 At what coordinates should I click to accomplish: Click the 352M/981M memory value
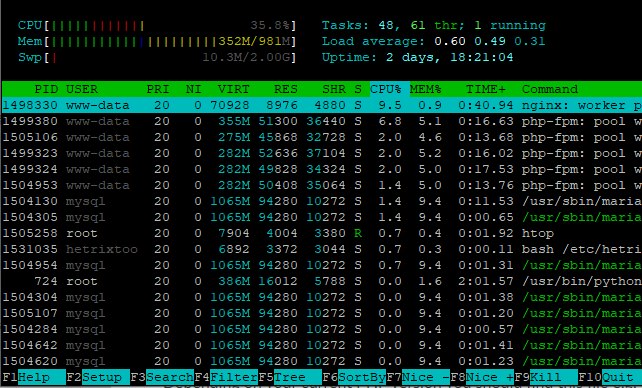click(254, 41)
